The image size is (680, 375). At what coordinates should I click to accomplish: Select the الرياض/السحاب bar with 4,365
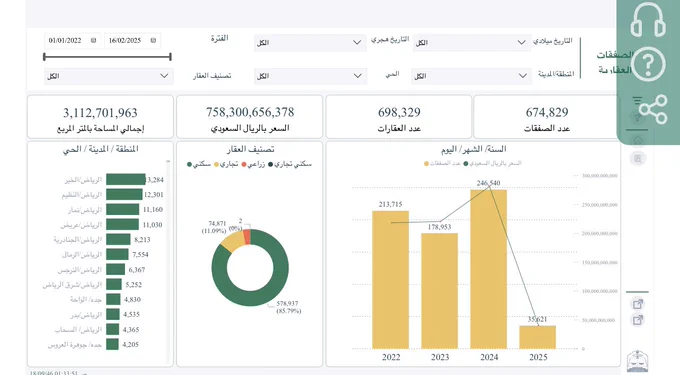(113, 329)
